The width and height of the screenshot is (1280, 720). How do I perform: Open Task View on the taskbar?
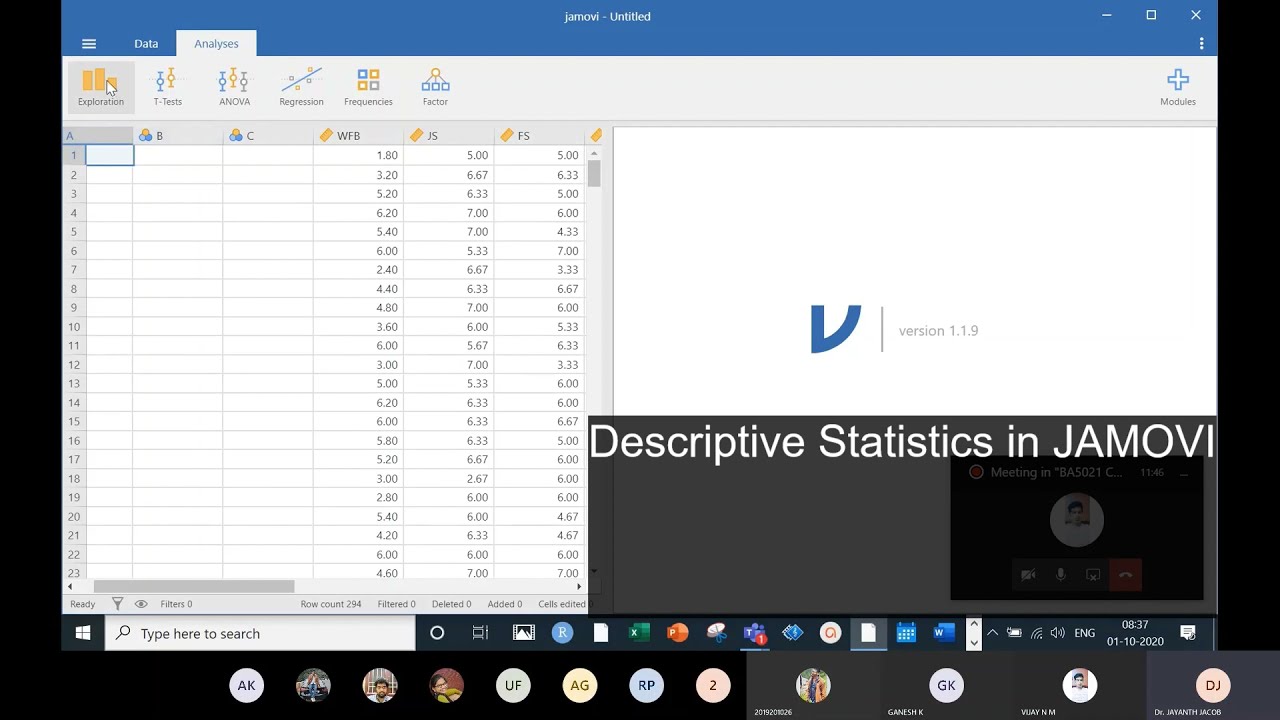pos(480,633)
